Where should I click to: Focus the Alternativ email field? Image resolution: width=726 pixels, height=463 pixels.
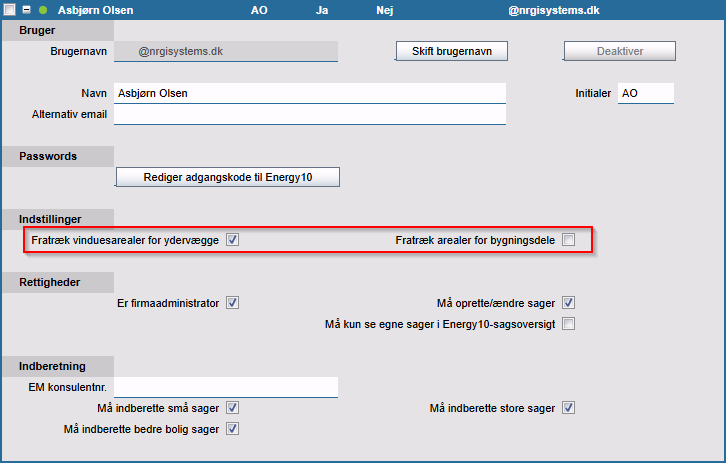(x=310, y=114)
